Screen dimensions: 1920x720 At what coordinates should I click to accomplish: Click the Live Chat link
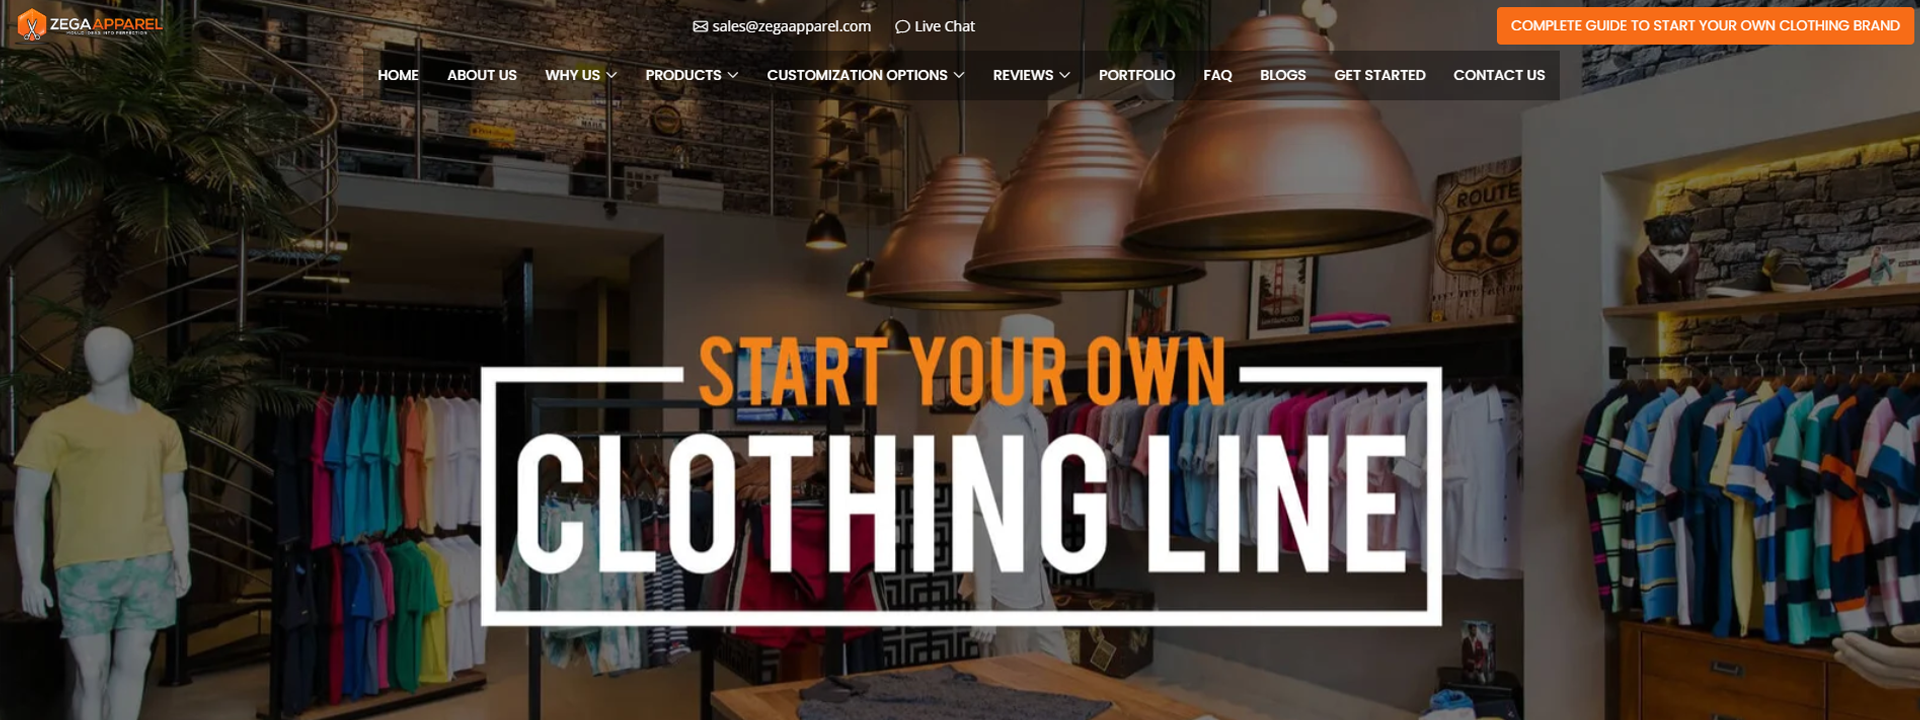[944, 26]
